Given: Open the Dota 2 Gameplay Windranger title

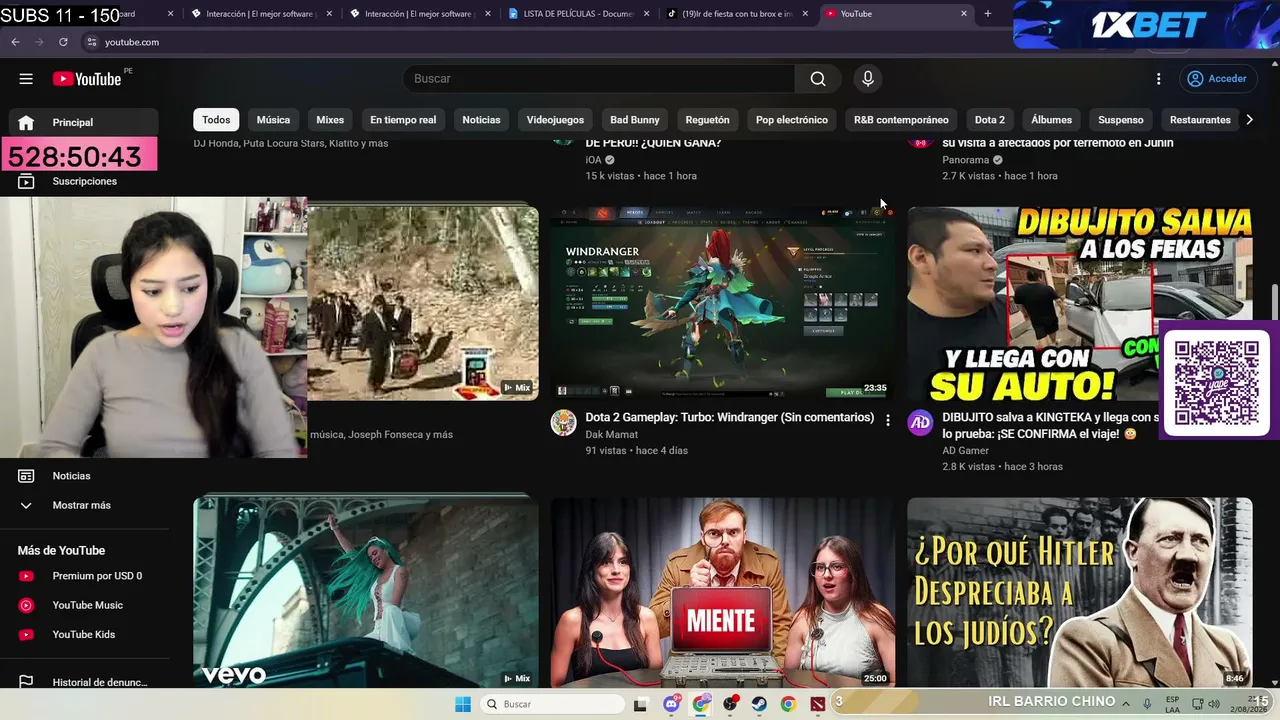Looking at the screenshot, I should [x=730, y=417].
